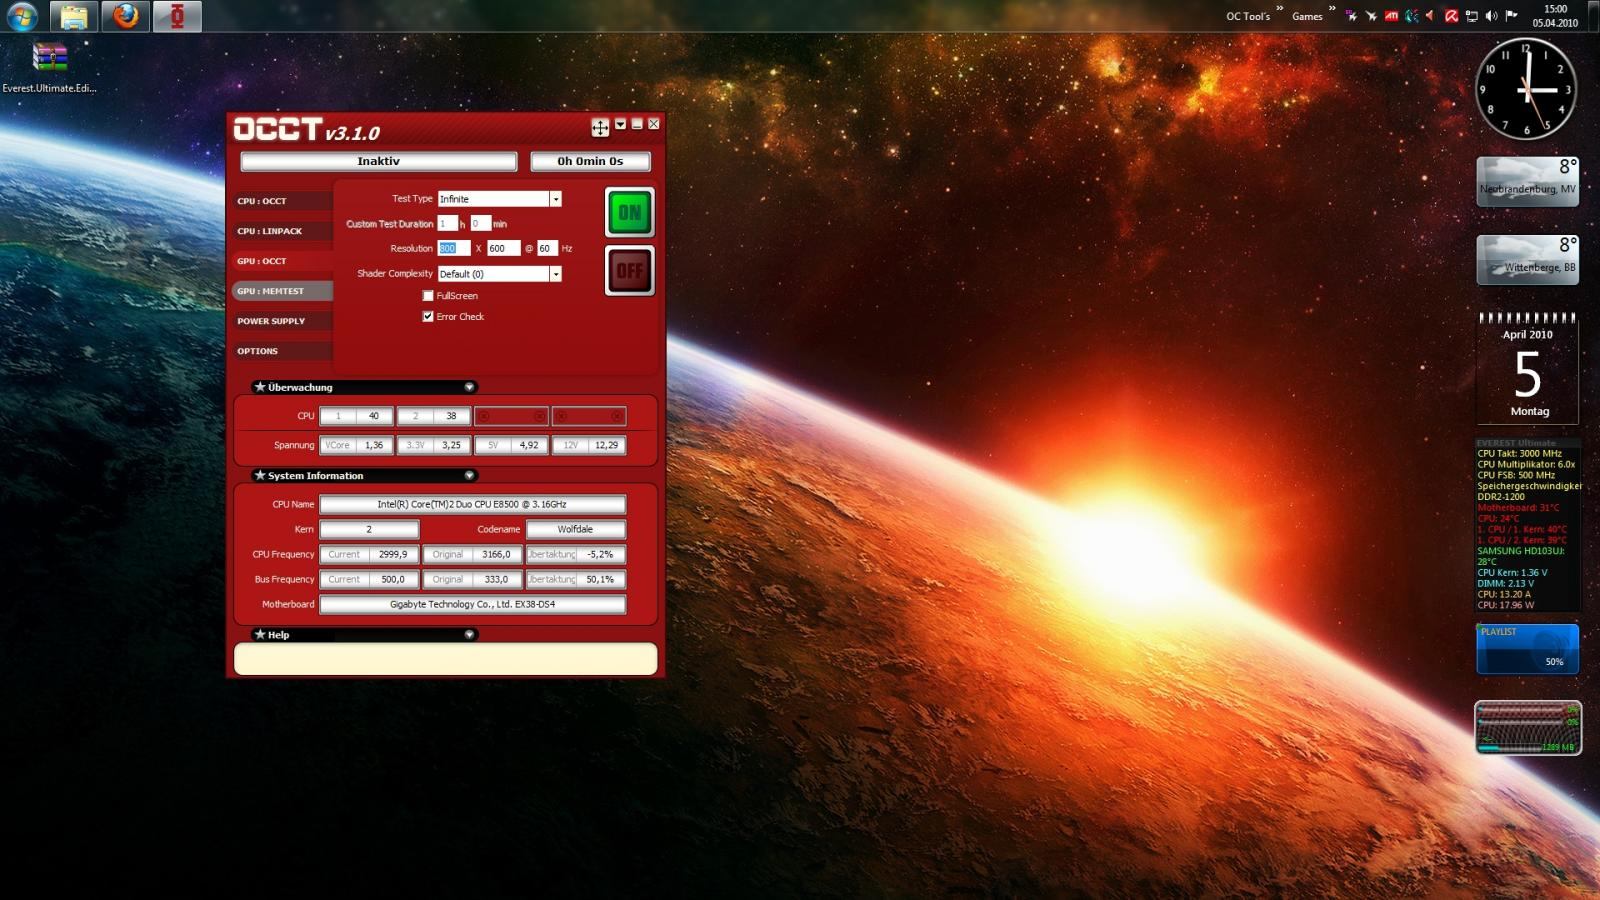The height and width of the screenshot is (900, 1600).
Task: Click the current CPU frequency 2999,9
Action: pyautogui.click(x=393, y=555)
